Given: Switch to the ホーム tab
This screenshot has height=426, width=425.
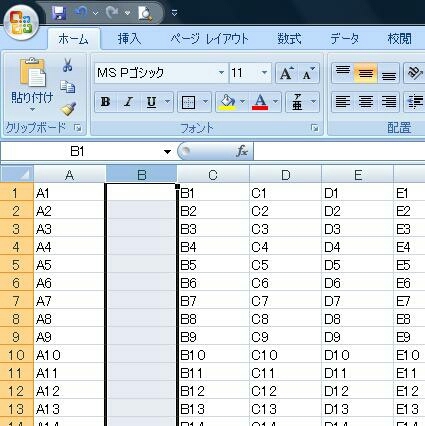Looking at the screenshot, I should click(x=73, y=39).
